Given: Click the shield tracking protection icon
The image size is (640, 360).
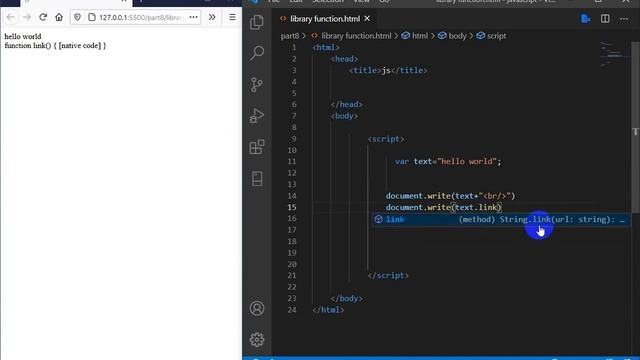Looking at the screenshot, I should coord(78,17).
